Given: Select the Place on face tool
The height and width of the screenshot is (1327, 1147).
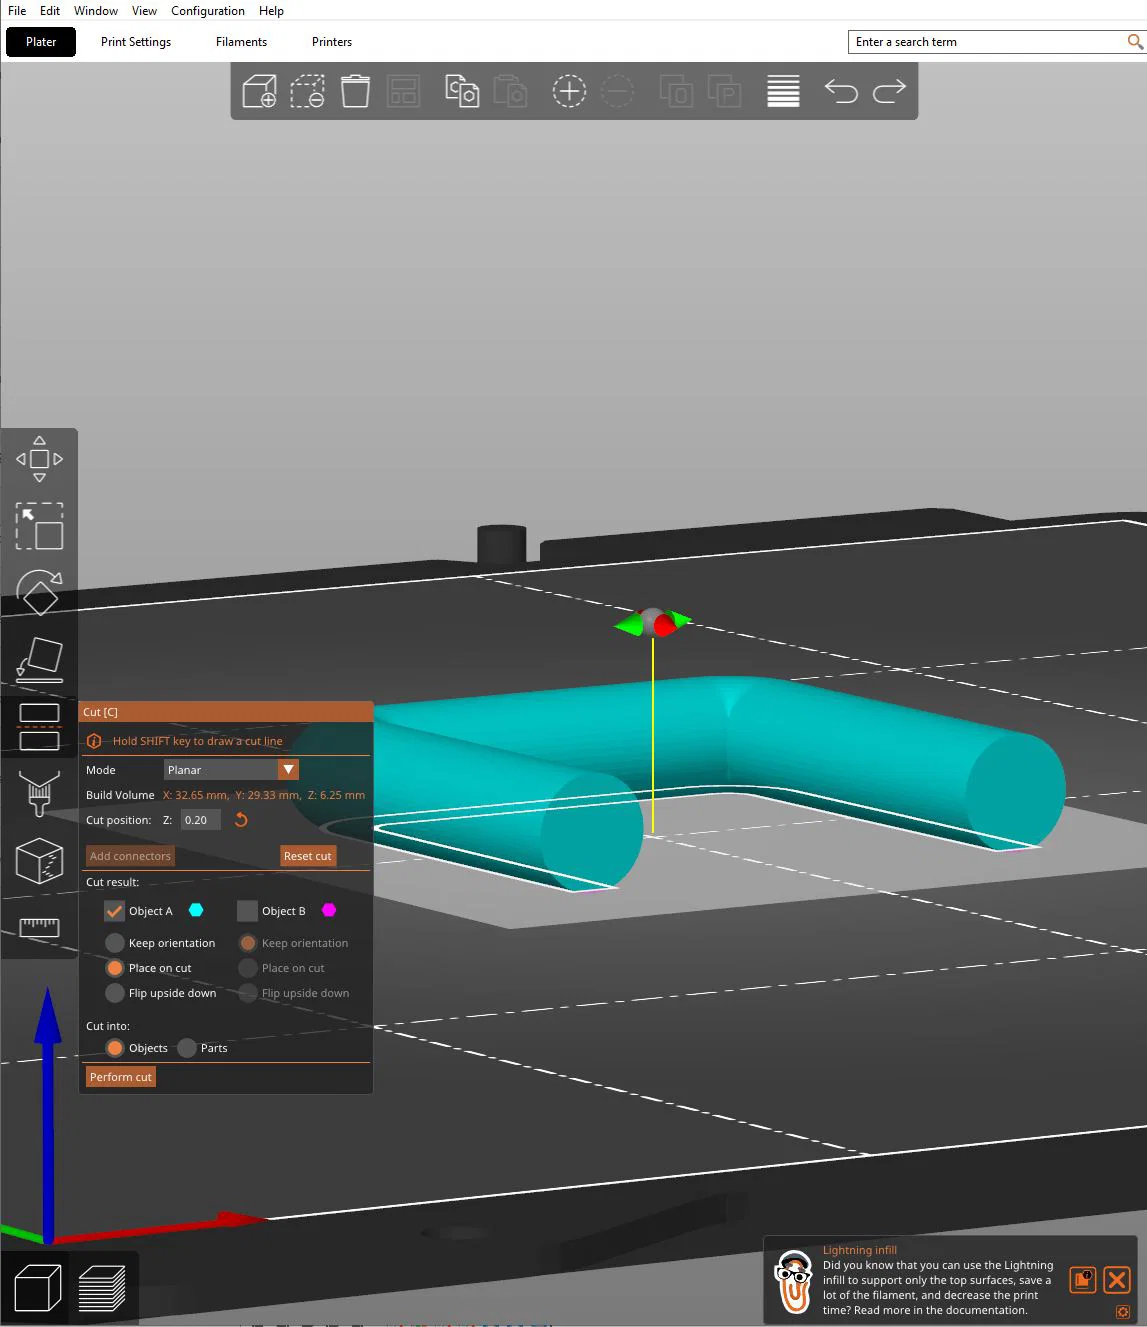Looking at the screenshot, I should [39, 660].
